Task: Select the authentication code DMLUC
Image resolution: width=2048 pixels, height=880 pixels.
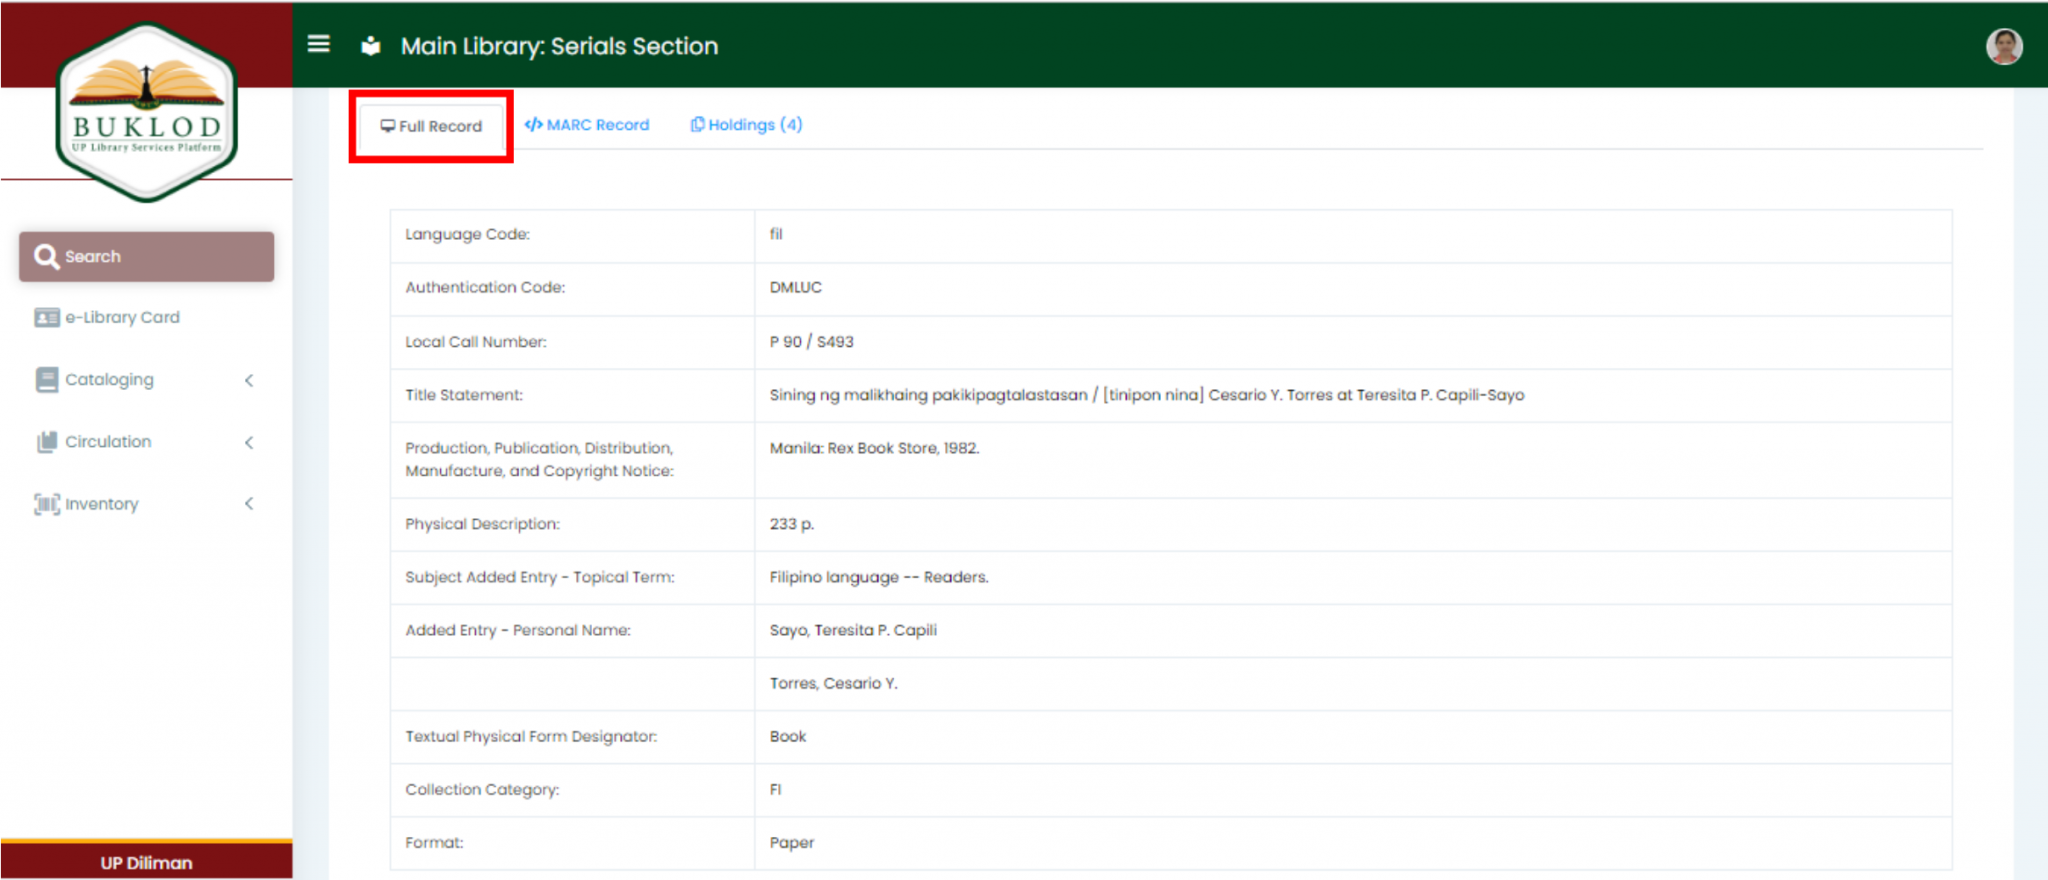Action: pyautogui.click(x=796, y=287)
